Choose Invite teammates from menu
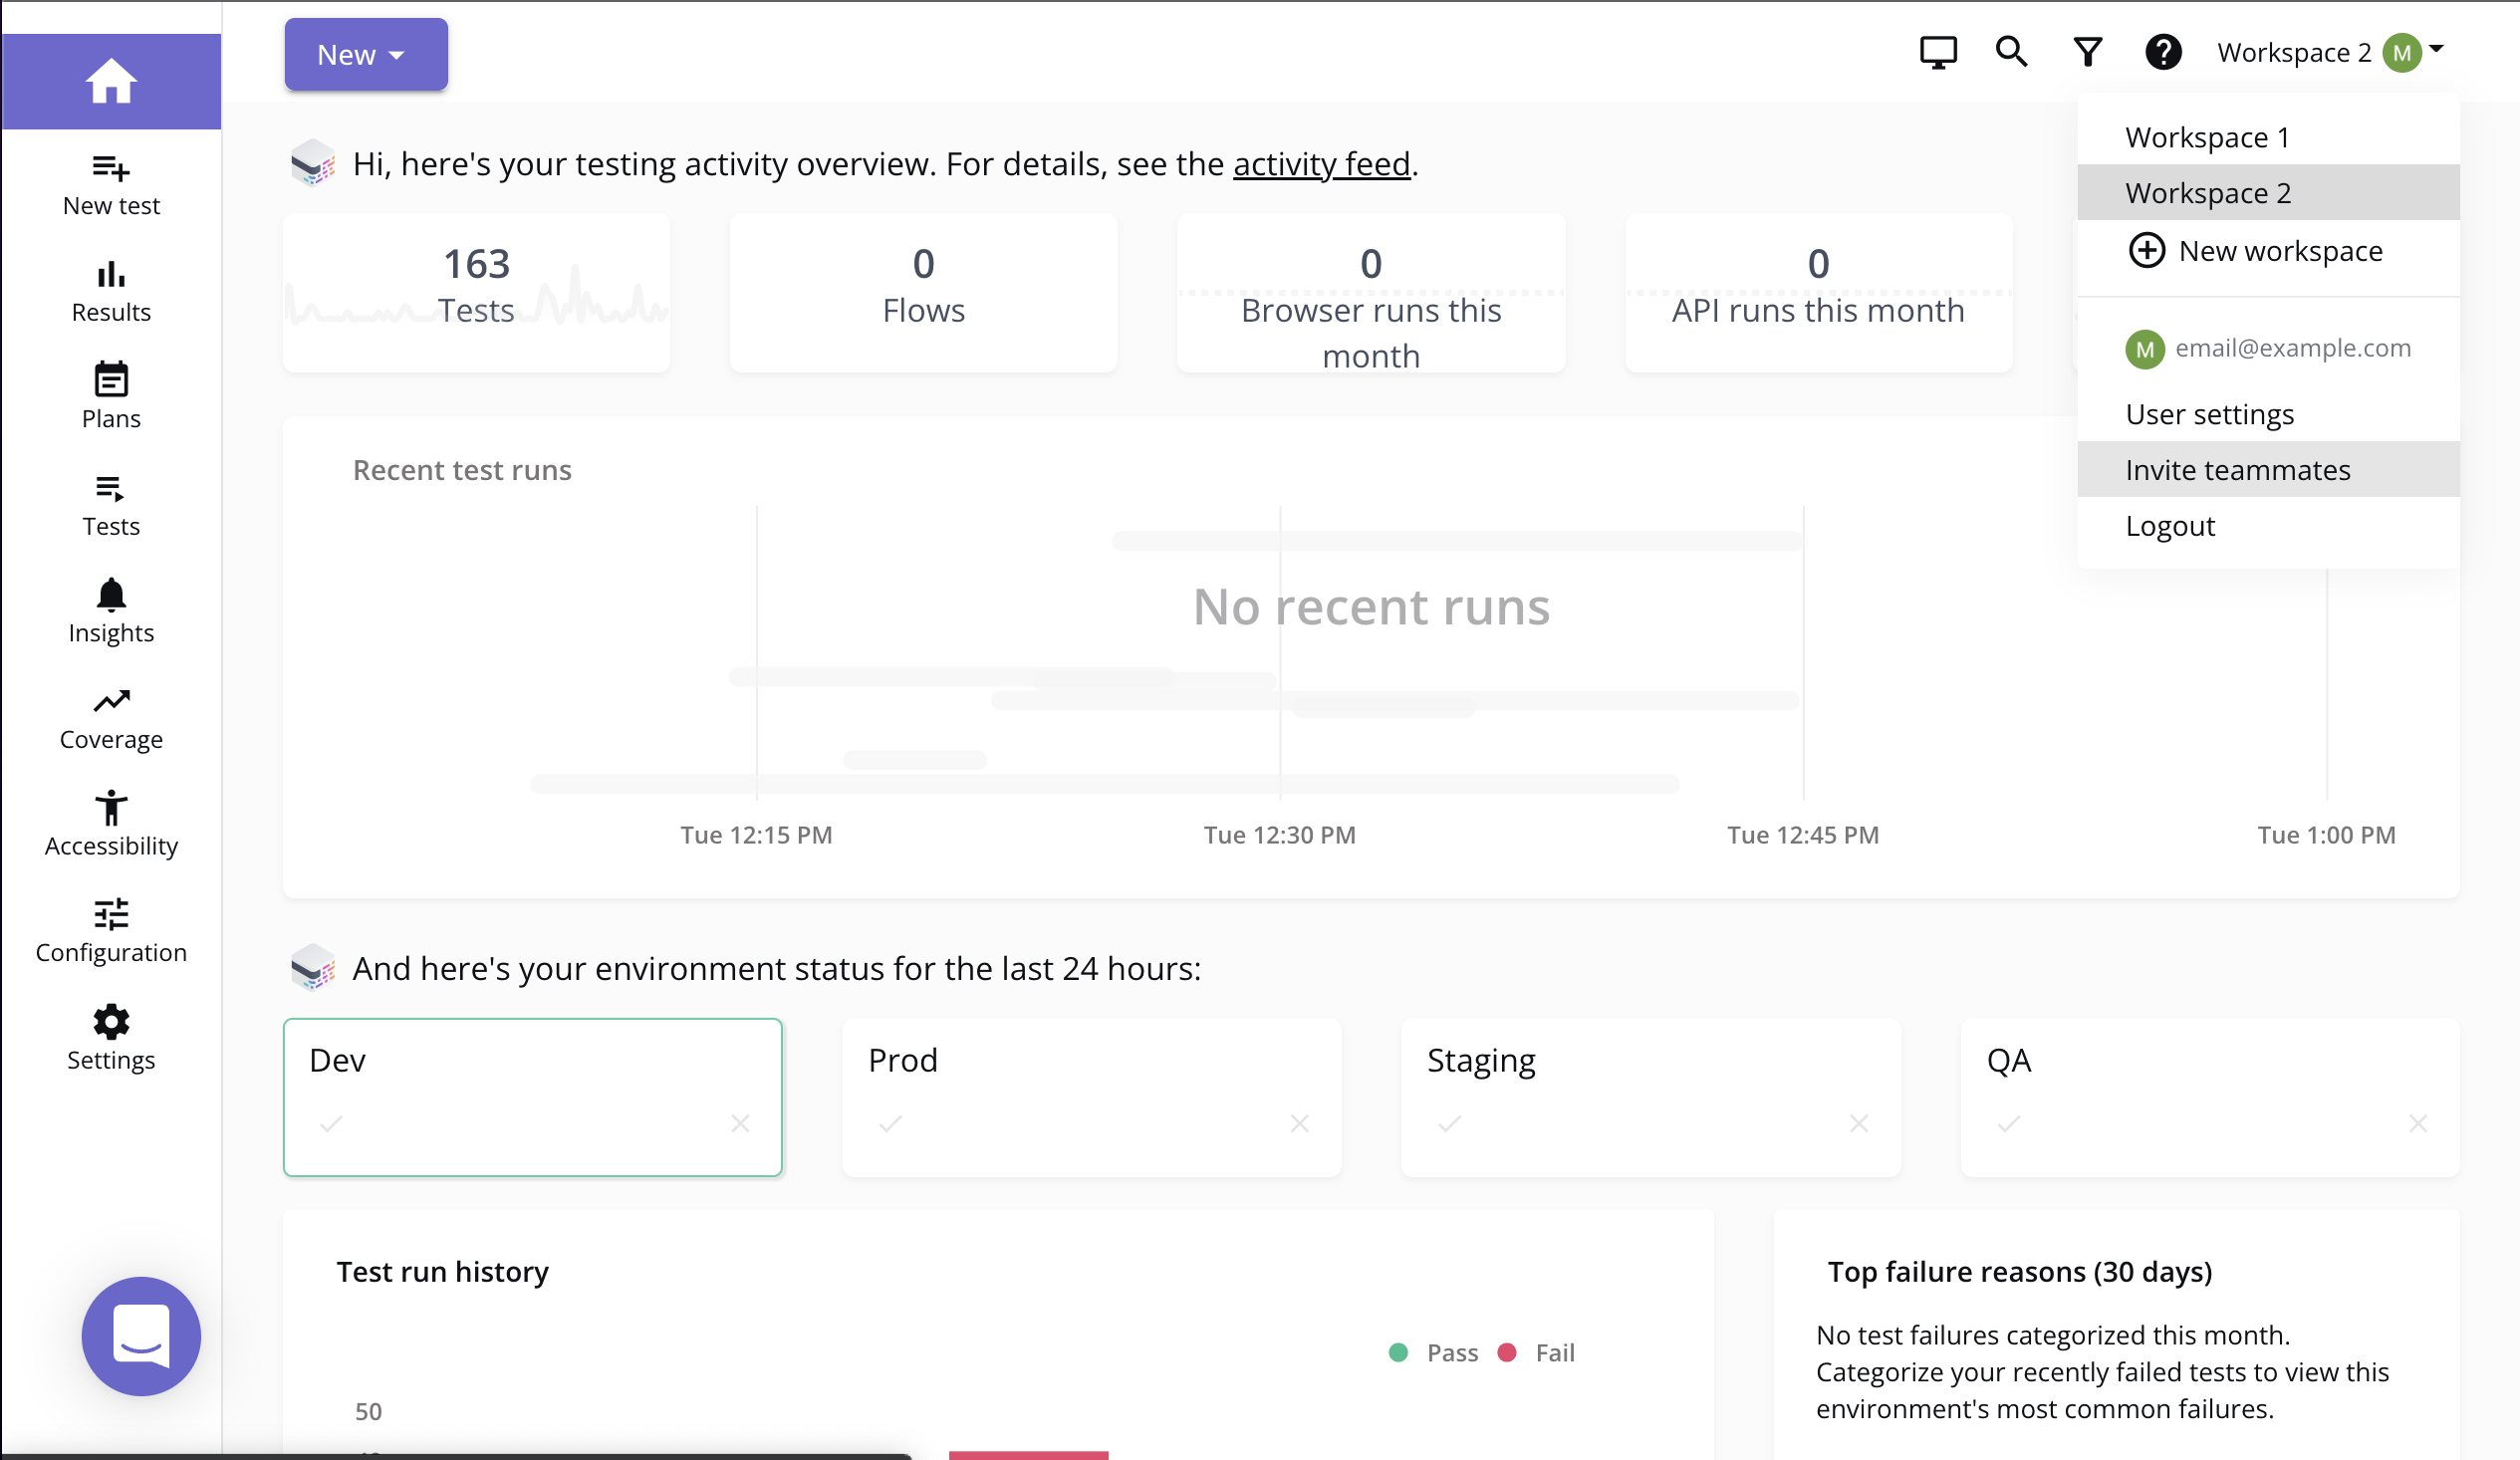Viewport: 2520px width, 1460px height. coord(2237,470)
